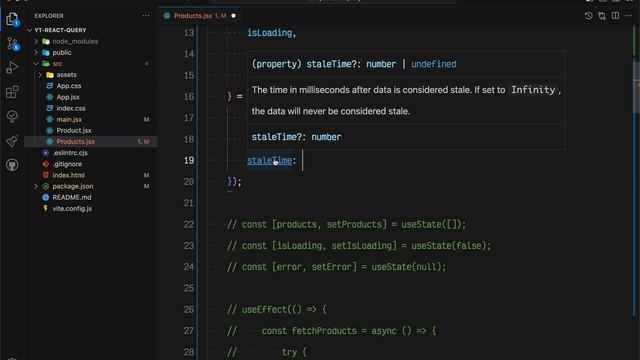This screenshot has width=640, height=360.
Task: Click line number 22 in the gutter
Action: pos(189,224)
